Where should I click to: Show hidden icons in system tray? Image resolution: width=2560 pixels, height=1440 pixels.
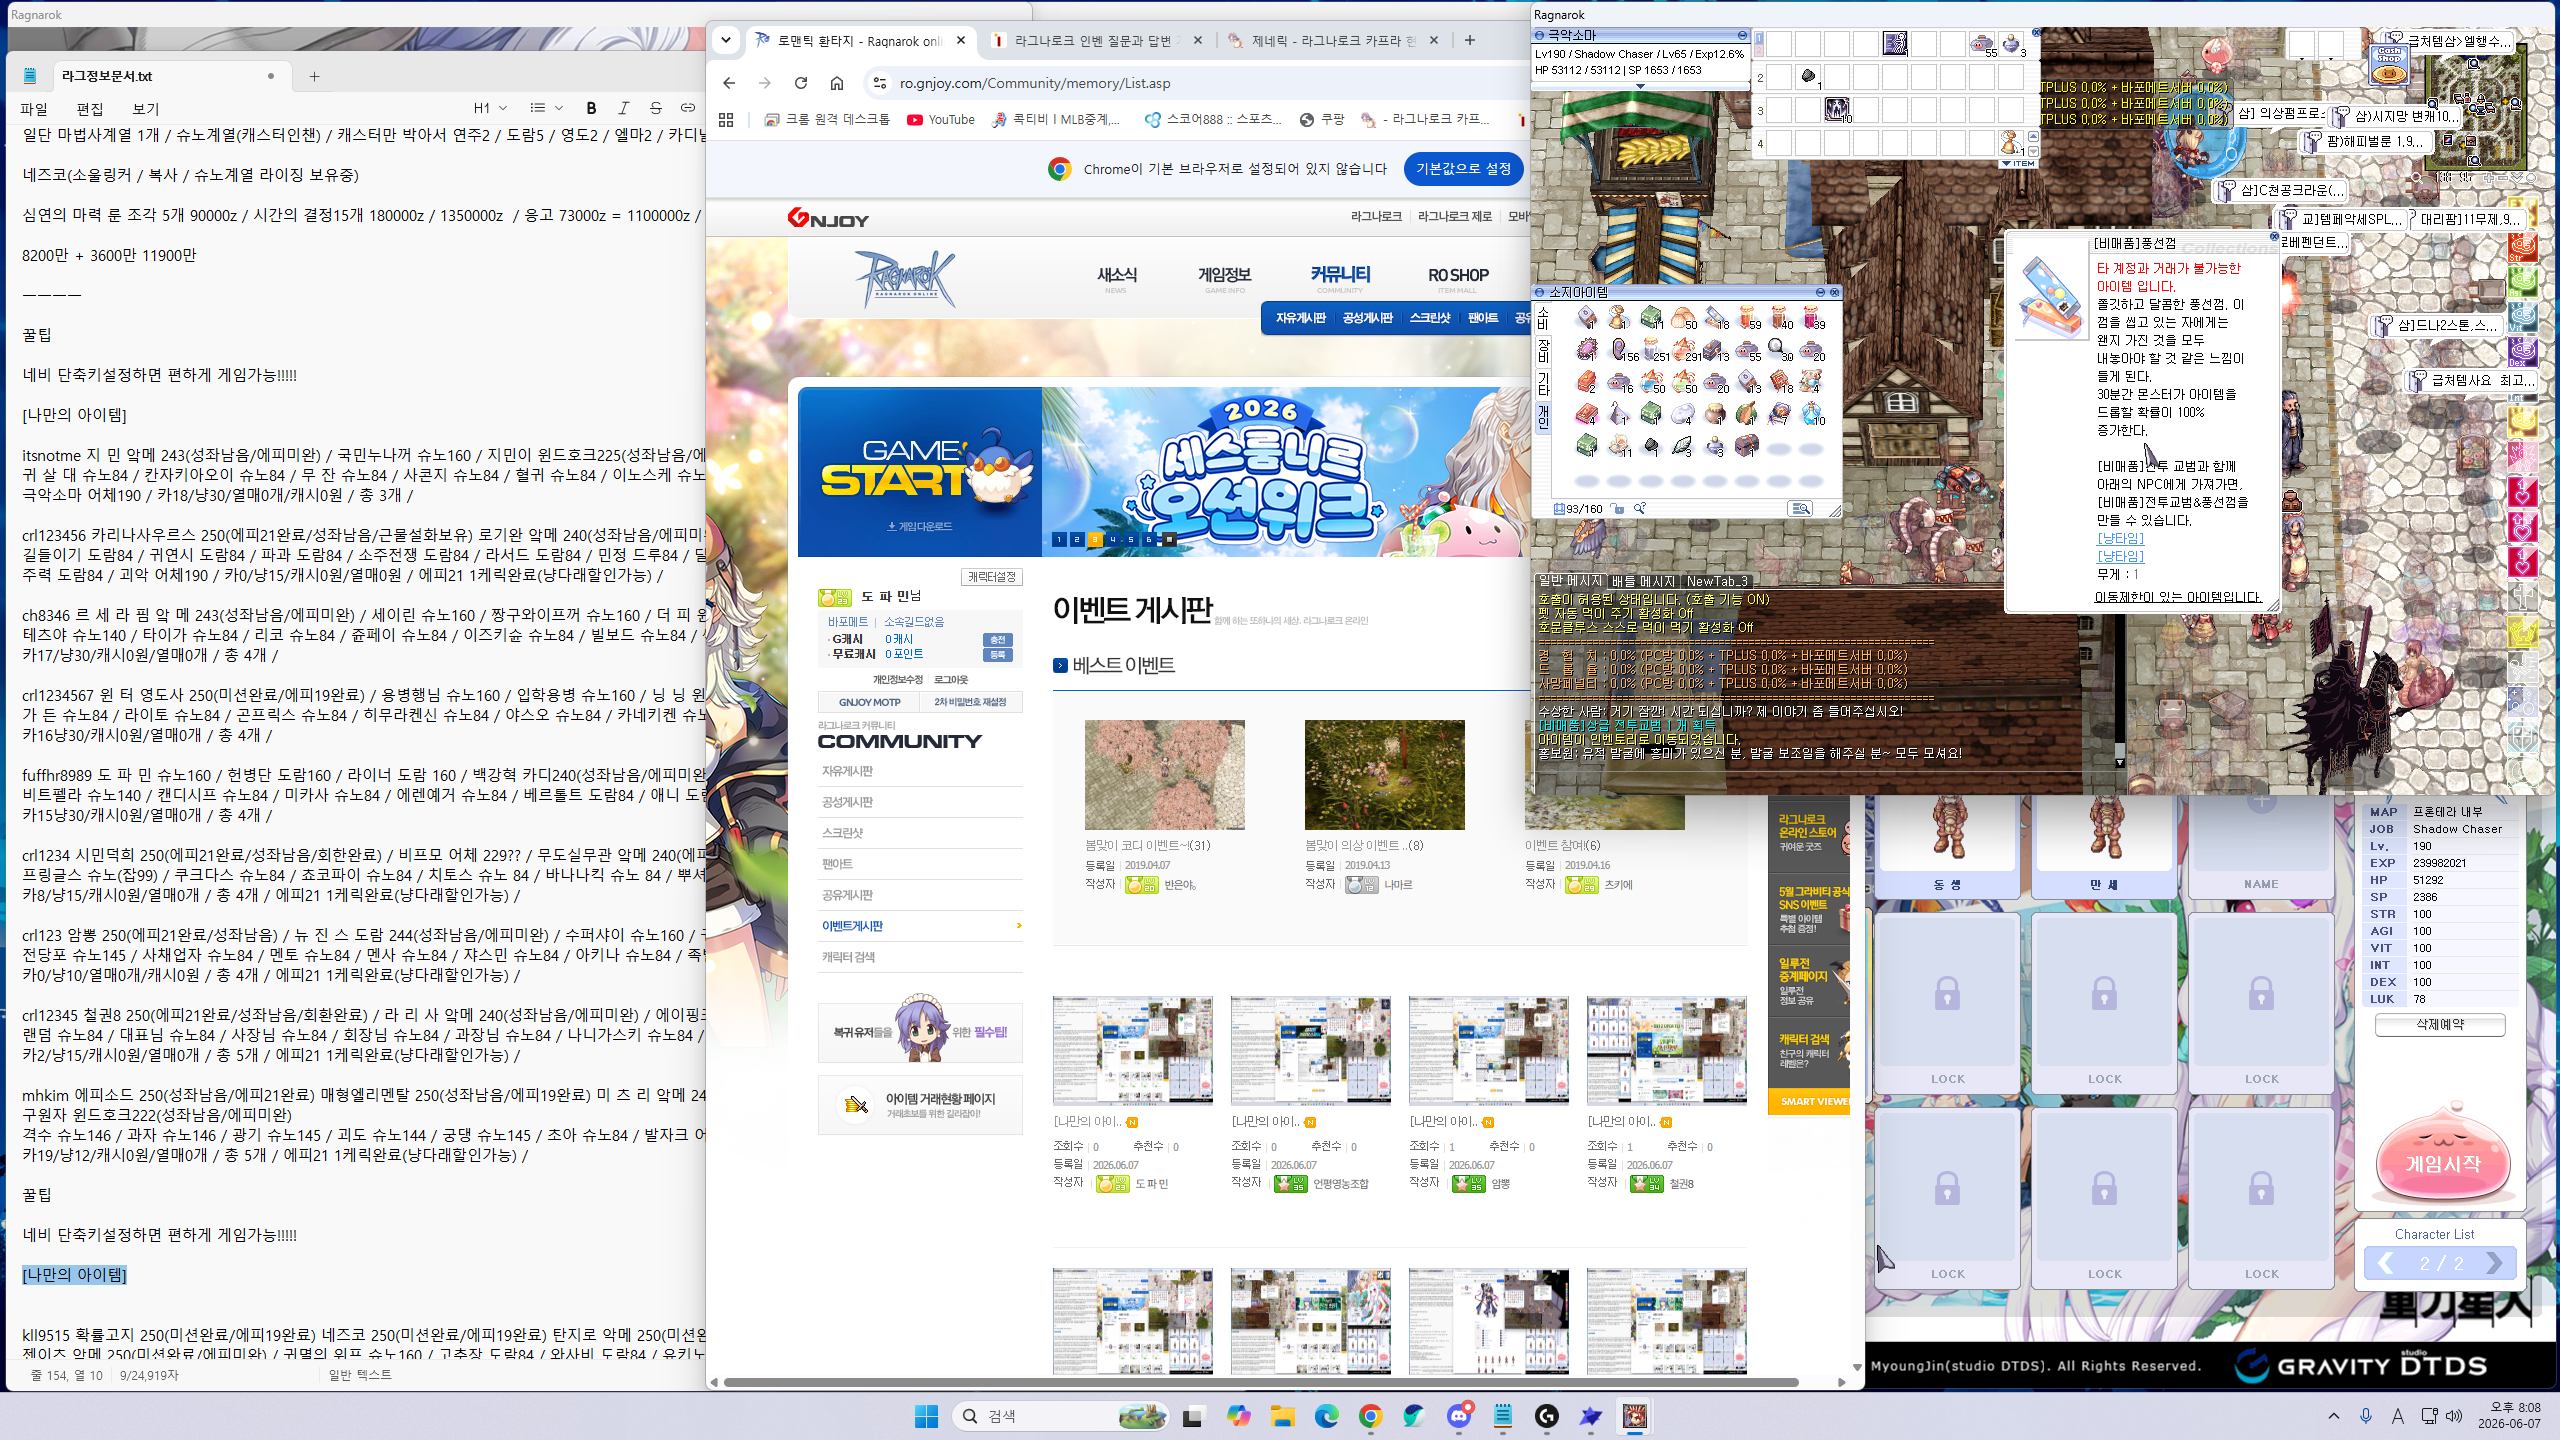pos(2334,1416)
